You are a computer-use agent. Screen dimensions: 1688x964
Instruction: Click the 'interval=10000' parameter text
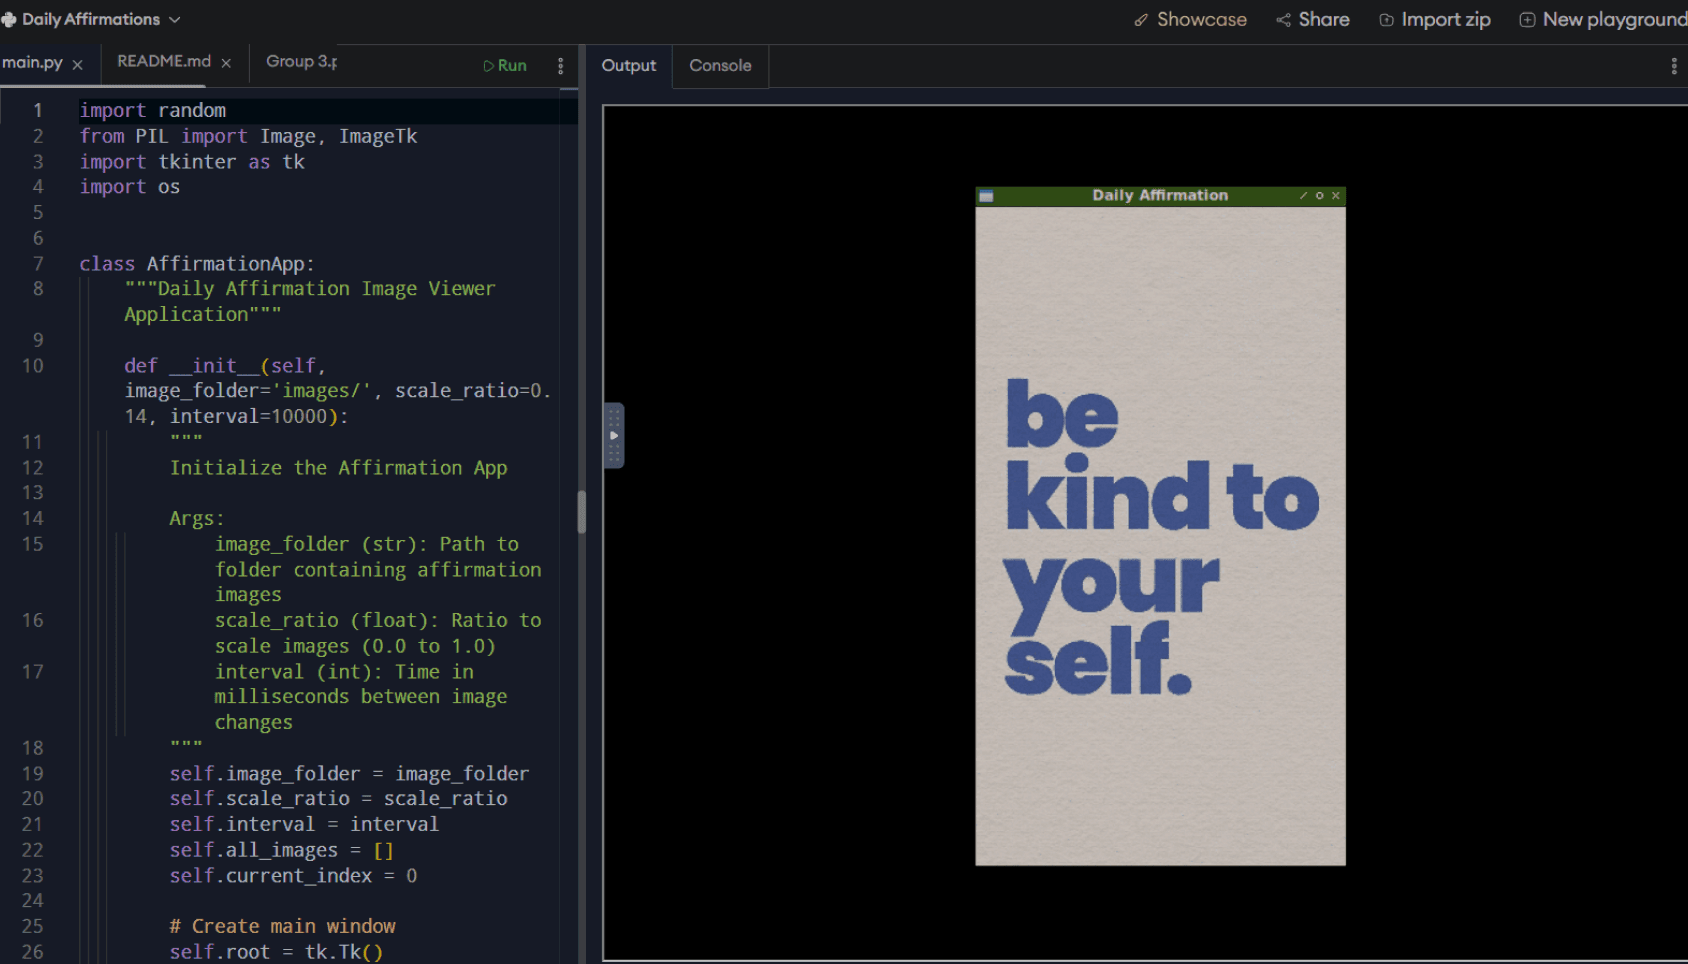click(x=248, y=417)
